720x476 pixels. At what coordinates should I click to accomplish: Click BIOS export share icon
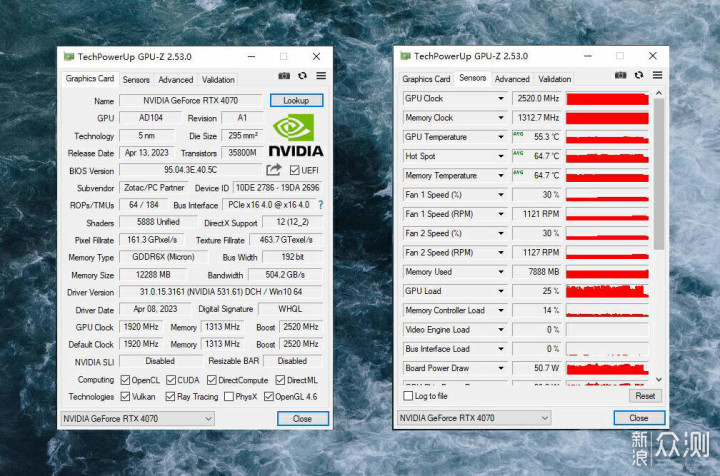[x=274, y=170]
